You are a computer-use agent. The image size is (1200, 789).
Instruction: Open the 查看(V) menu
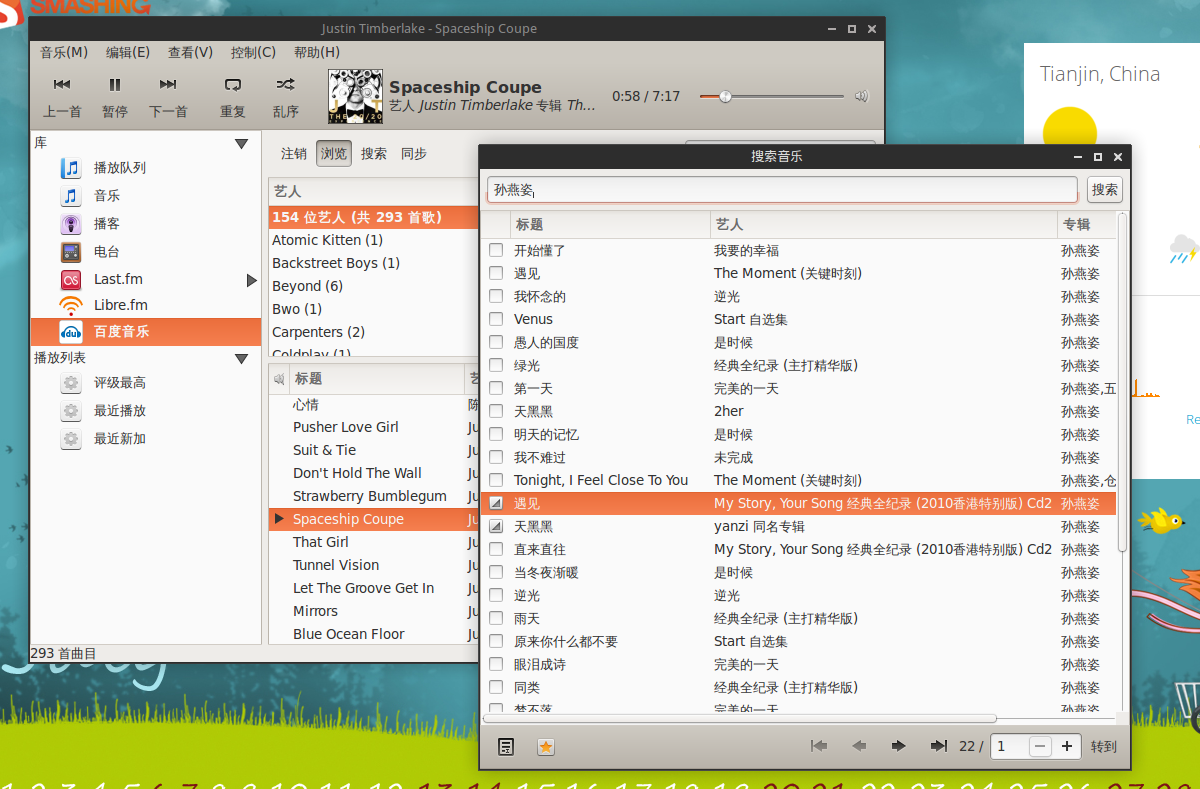[x=190, y=52]
